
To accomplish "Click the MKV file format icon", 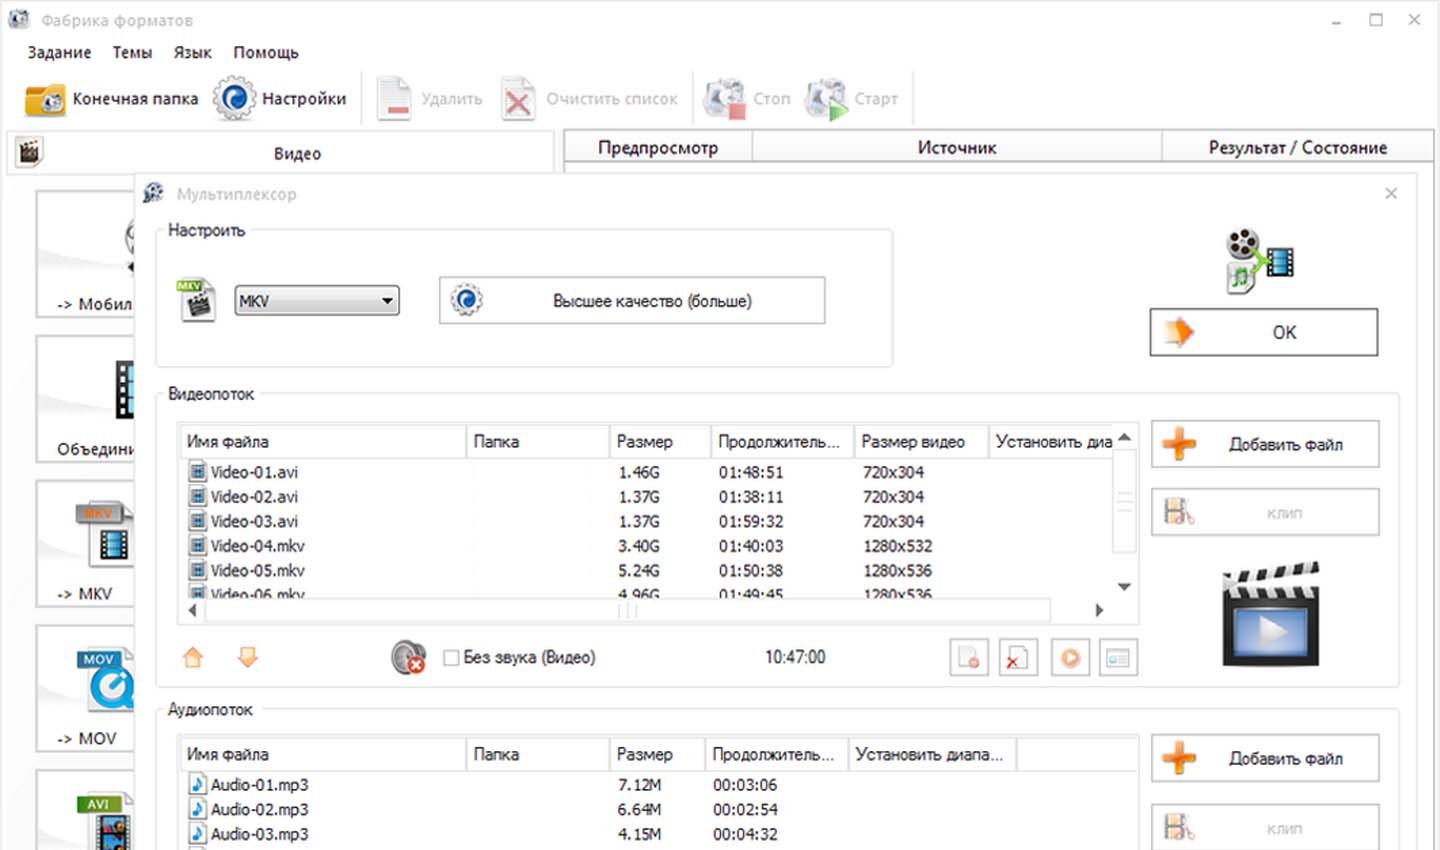I will (x=196, y=299).
